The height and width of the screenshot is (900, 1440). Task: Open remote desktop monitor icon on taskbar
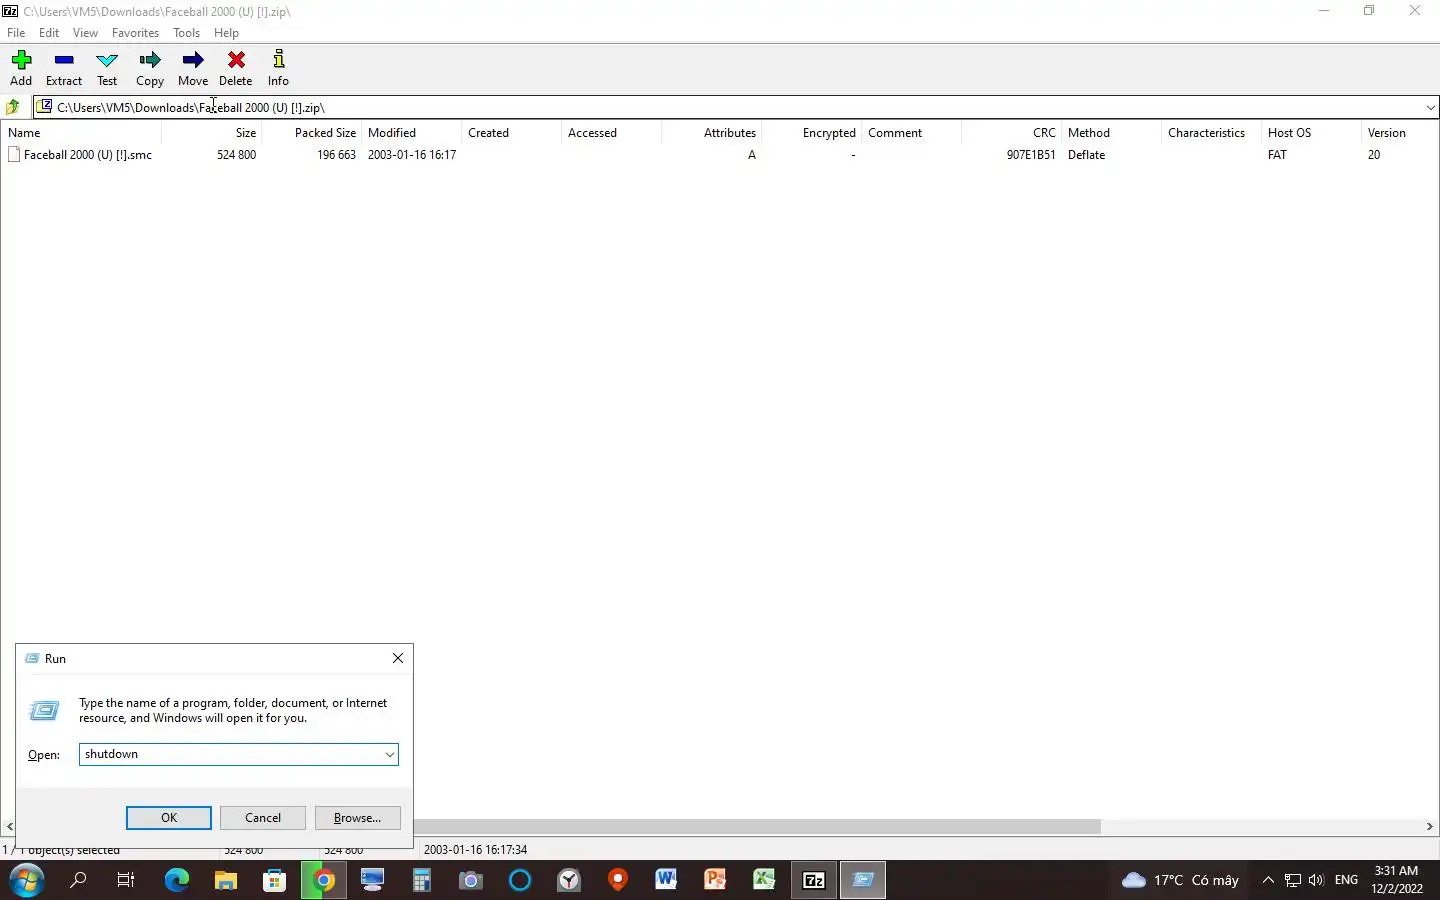(372, 880)
